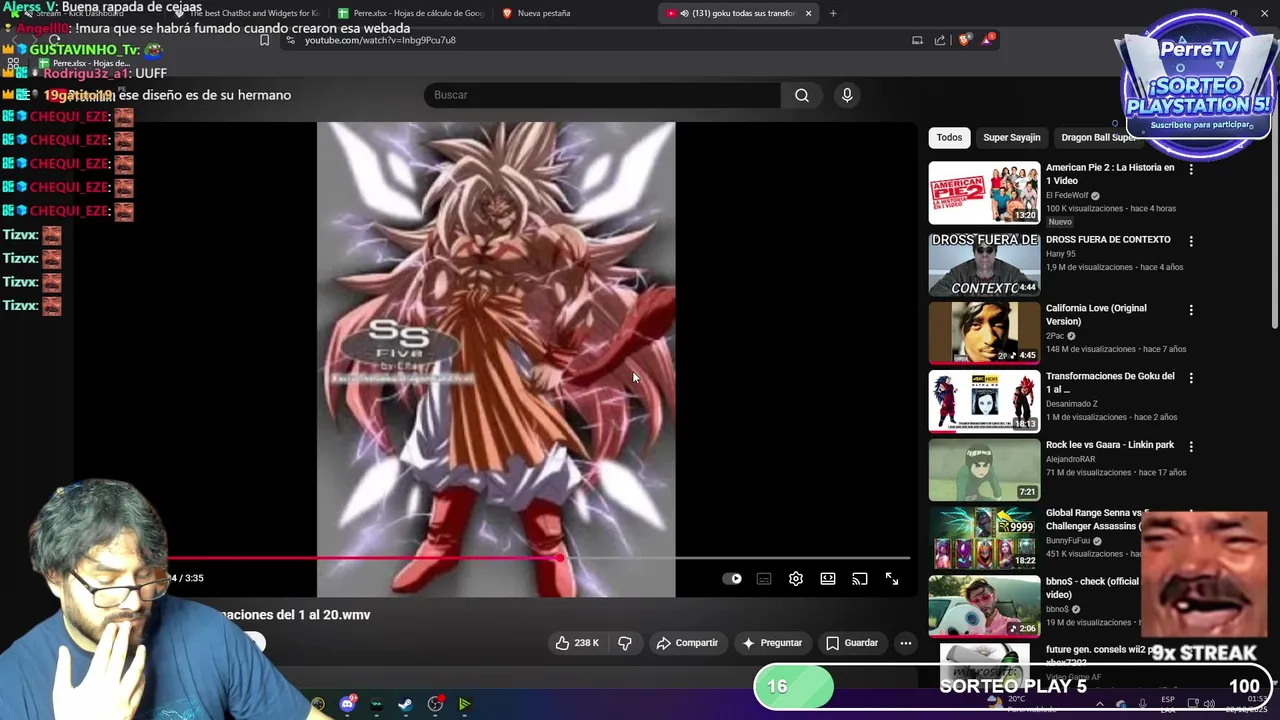Open Discord from the taskbar

347,704
